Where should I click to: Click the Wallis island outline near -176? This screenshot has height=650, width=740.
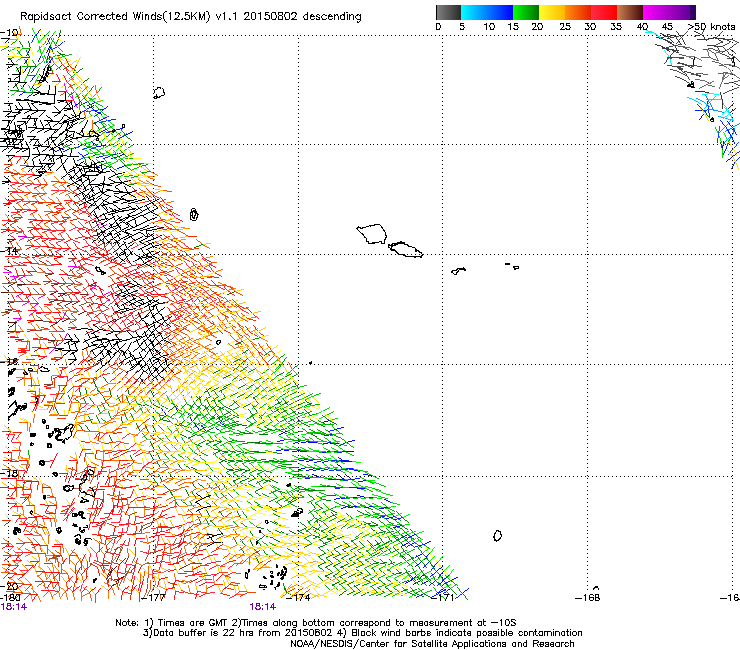(x=194, y=215)
